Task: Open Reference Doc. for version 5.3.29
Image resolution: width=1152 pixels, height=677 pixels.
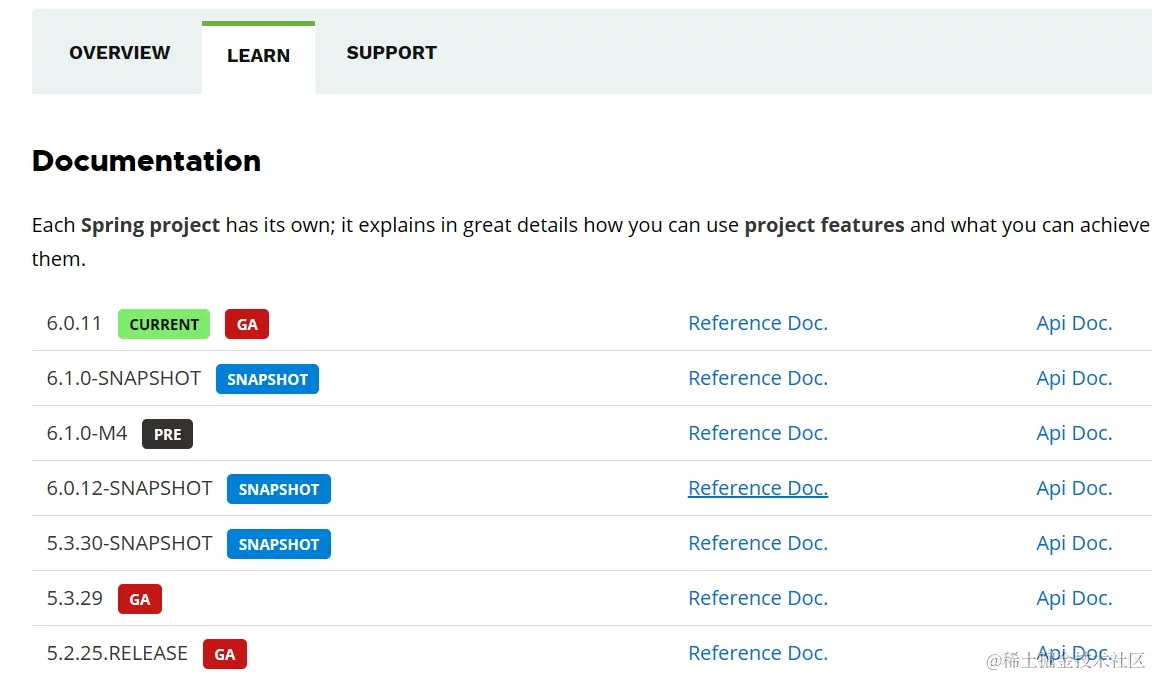Action: (x=757, y=598)
